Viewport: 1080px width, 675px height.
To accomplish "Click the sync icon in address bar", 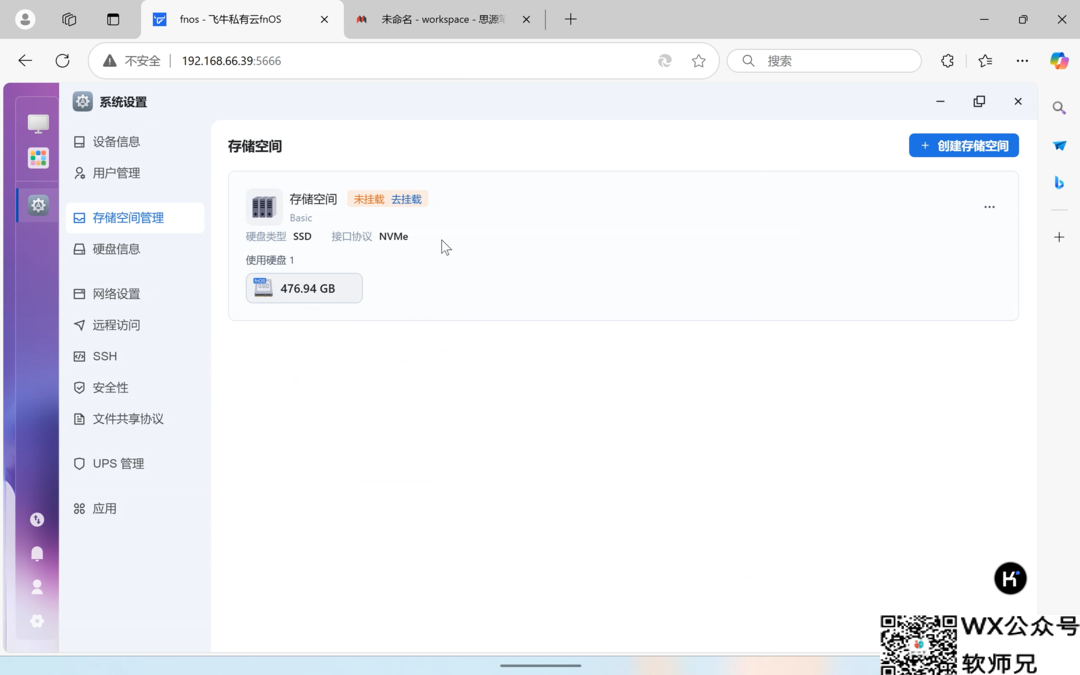I will click(665, 61).
